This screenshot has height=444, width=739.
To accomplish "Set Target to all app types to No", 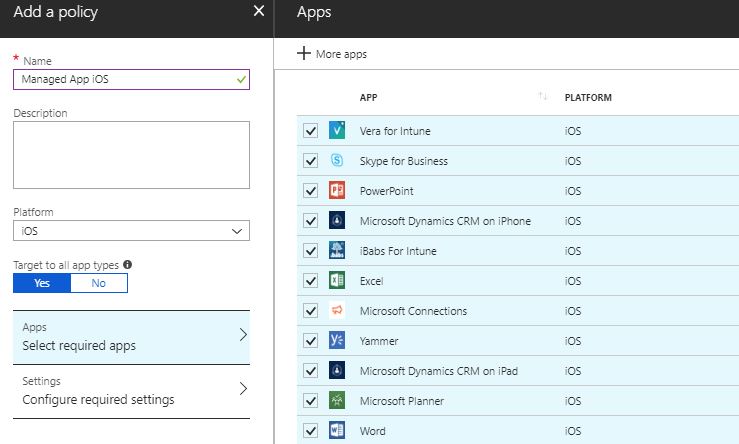I will point(99,283).
